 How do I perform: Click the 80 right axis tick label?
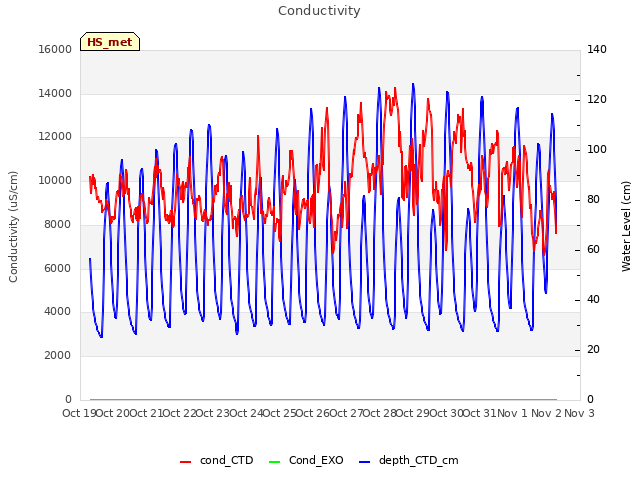[593, 200]
